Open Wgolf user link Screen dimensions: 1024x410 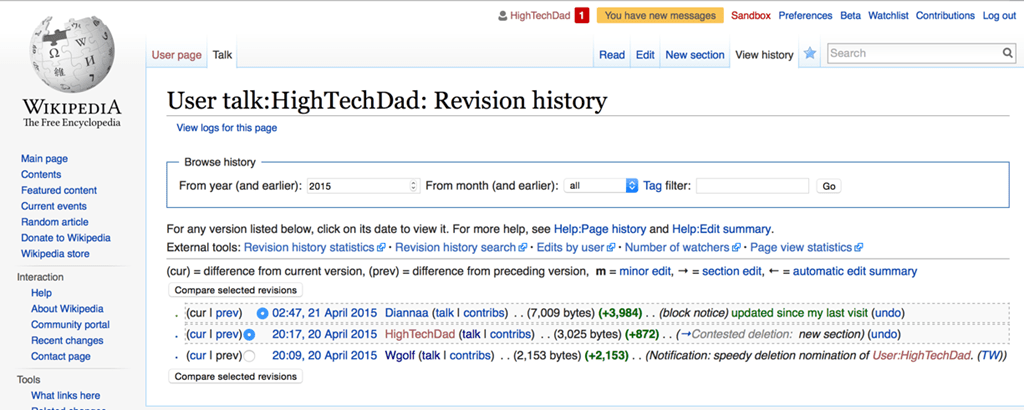pyautogui.click(x=400, y=356)
